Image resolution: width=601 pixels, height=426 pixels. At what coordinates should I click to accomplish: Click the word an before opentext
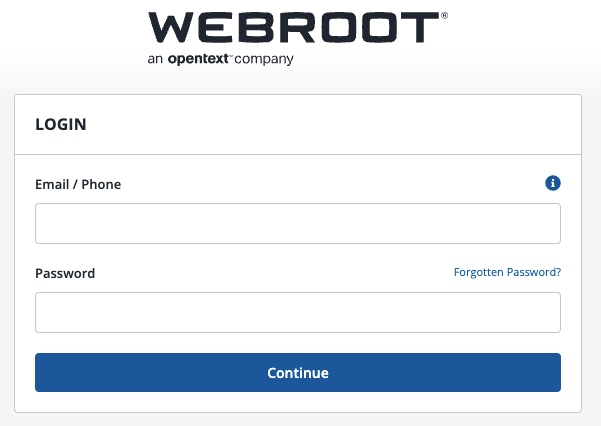tap(155, 59)
